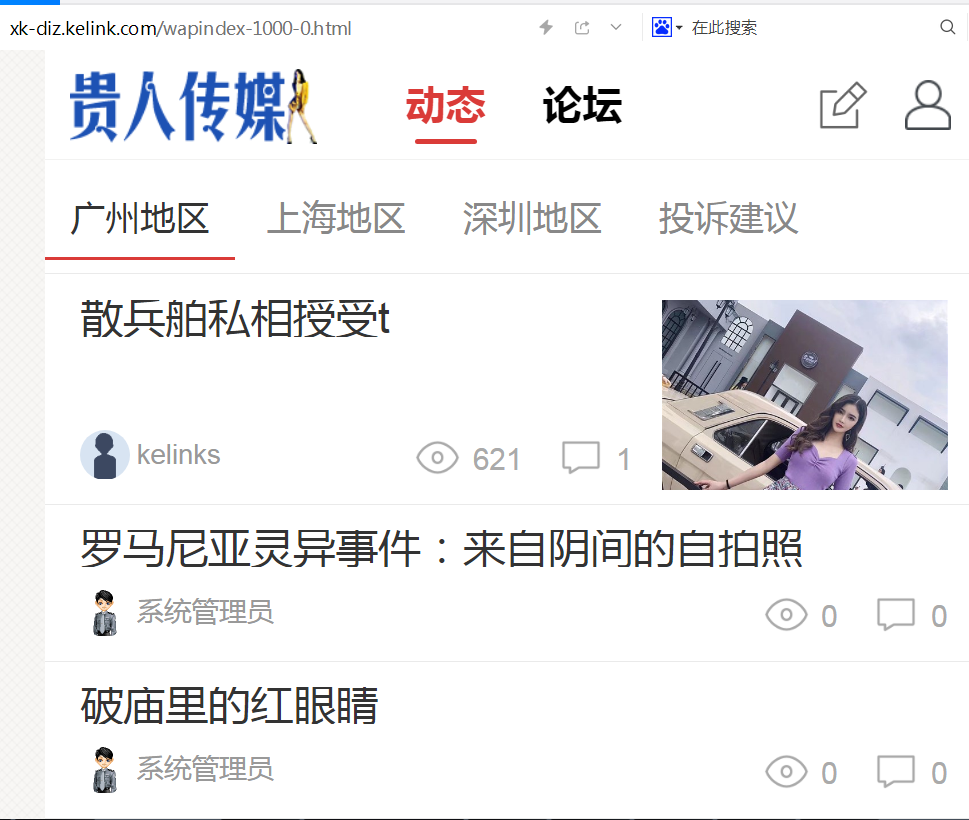Click the Baidu paw search engine icon

[662, 27]
